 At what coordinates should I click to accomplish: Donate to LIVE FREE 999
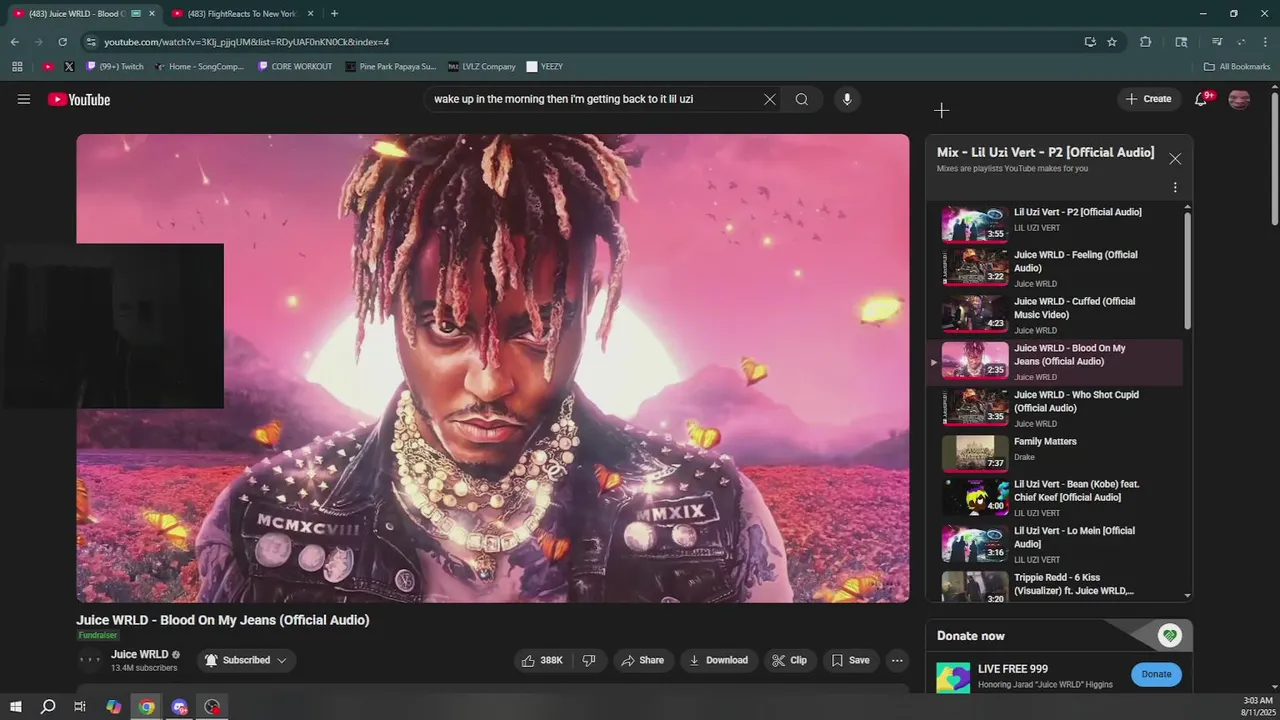(x=1156, y=674)
